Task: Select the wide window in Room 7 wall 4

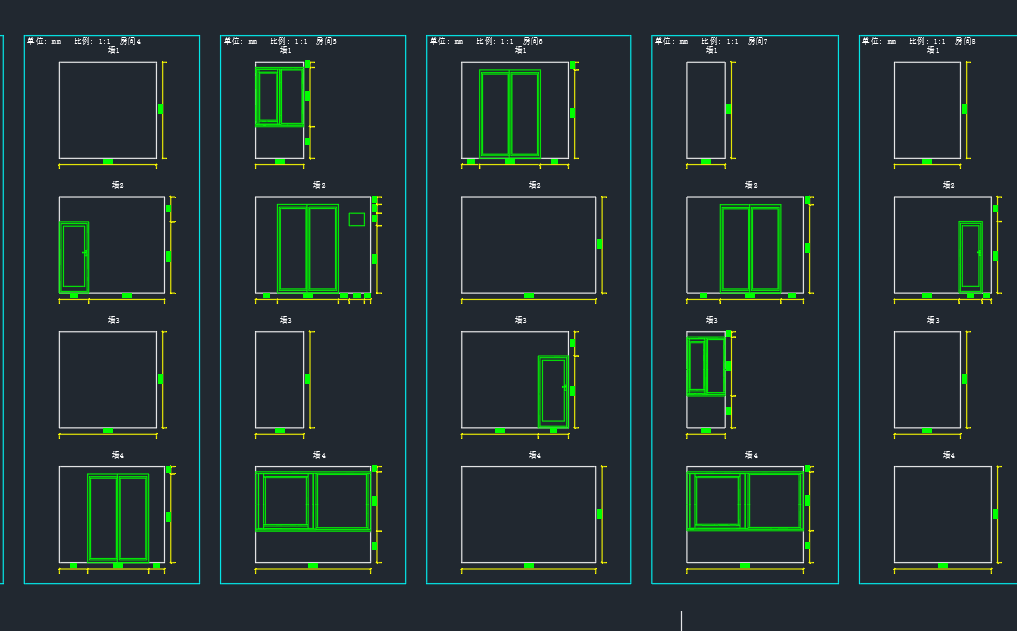Action: pos(745,501)
